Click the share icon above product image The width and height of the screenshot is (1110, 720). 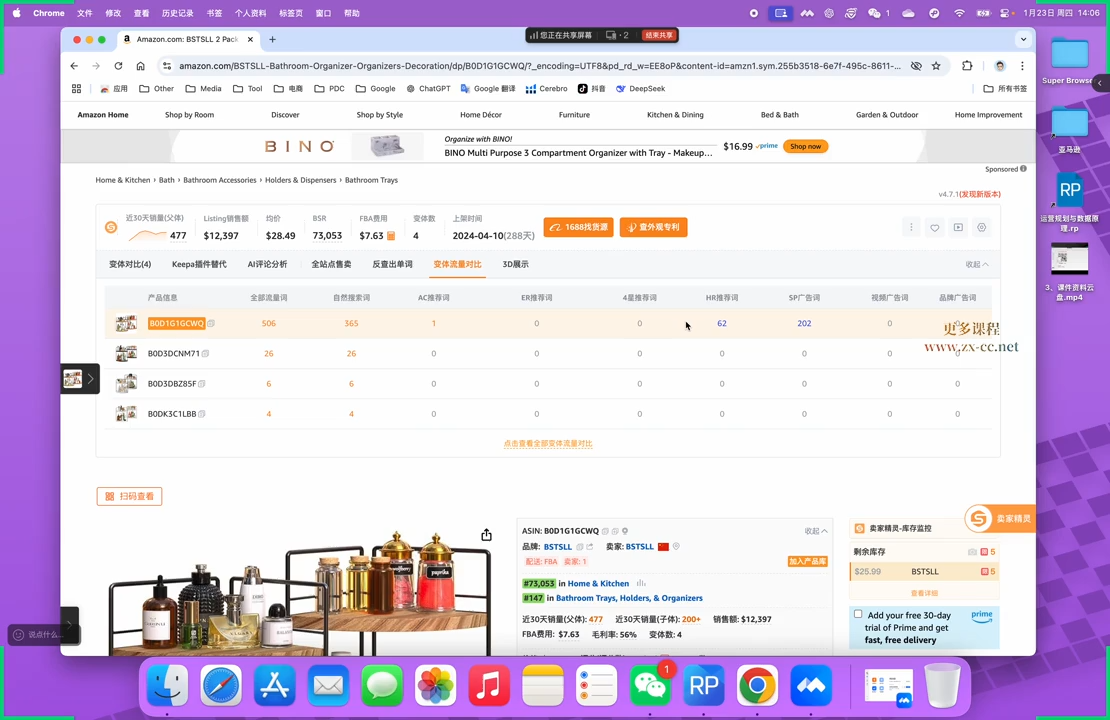[x=486, y=535]
